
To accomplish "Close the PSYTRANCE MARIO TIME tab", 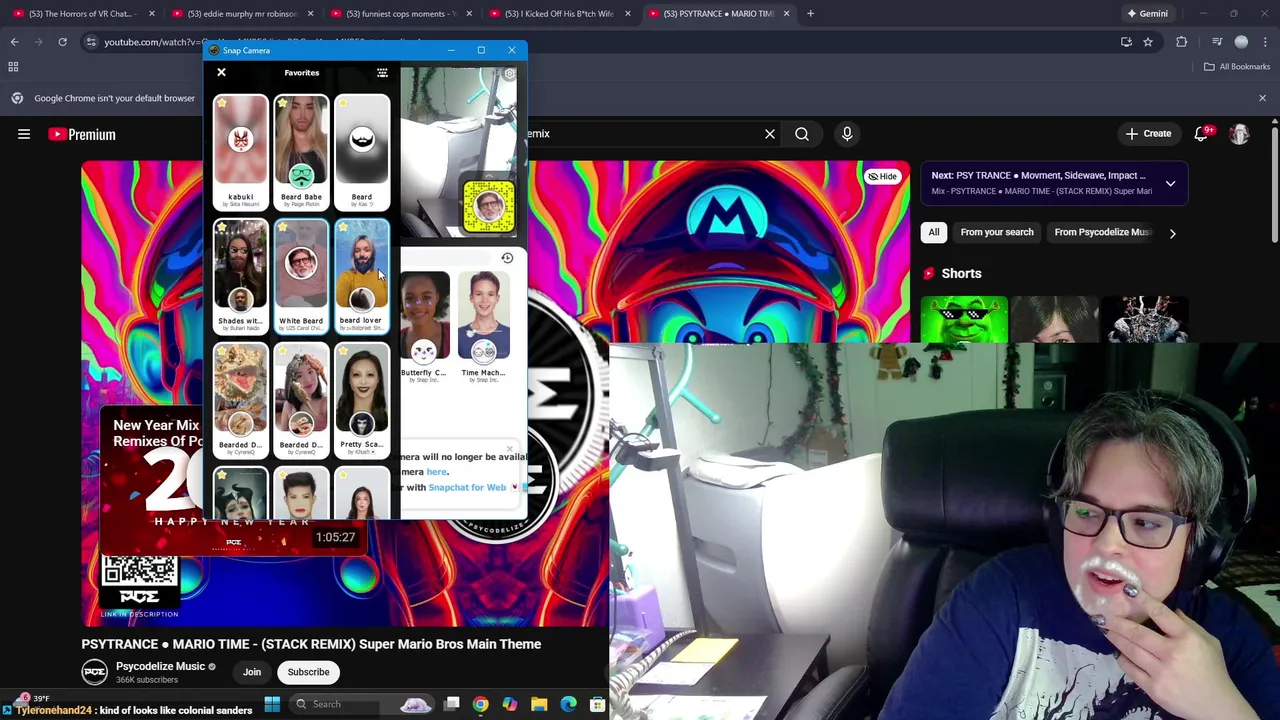I will coord(786,14).
